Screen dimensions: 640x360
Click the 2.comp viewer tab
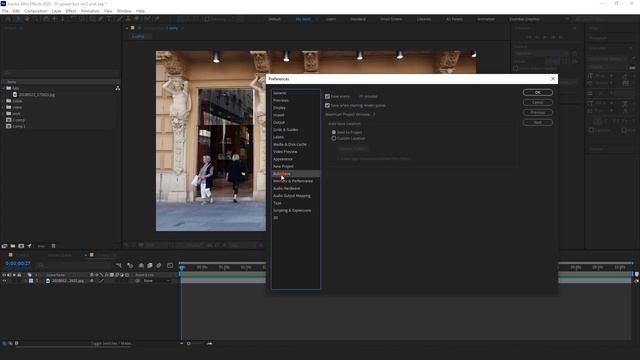(x=138, y=37)
